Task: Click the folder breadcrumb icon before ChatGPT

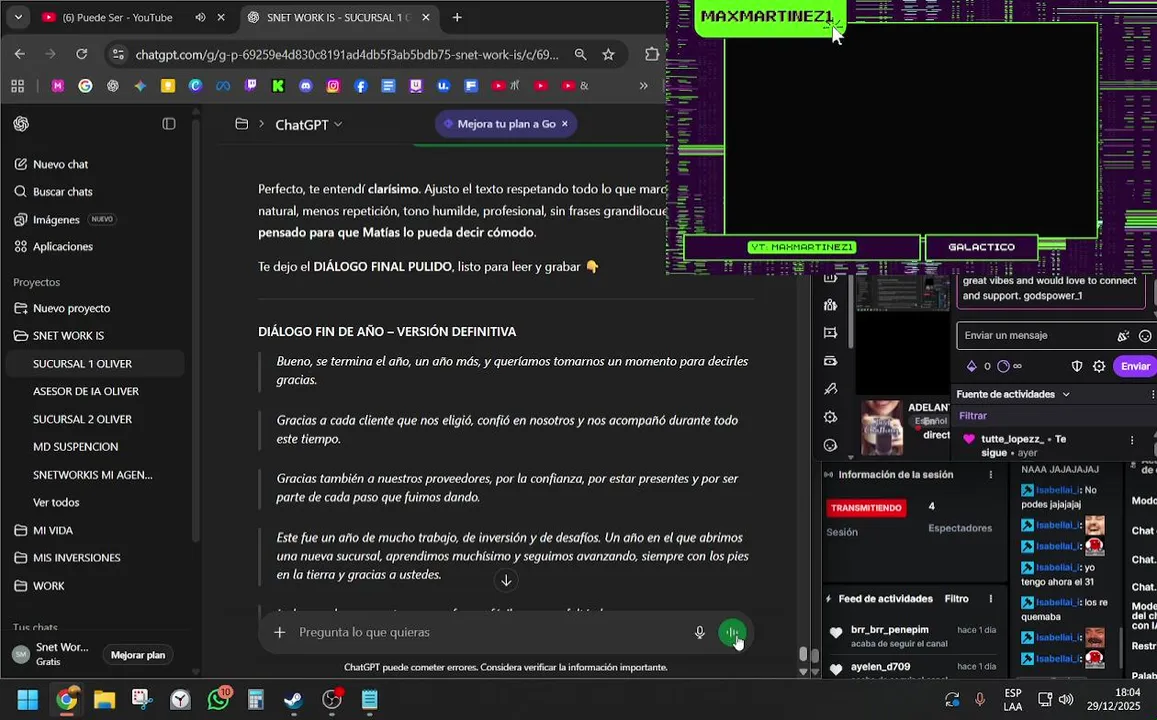Action: (241, 124)
